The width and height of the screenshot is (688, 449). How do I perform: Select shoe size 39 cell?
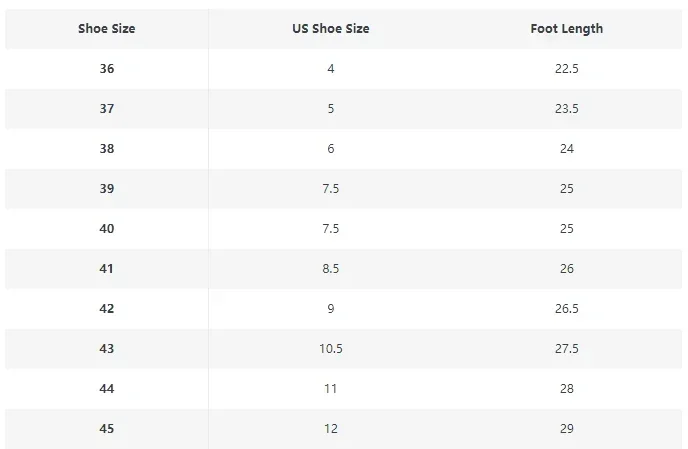click(x=107, y=189)
